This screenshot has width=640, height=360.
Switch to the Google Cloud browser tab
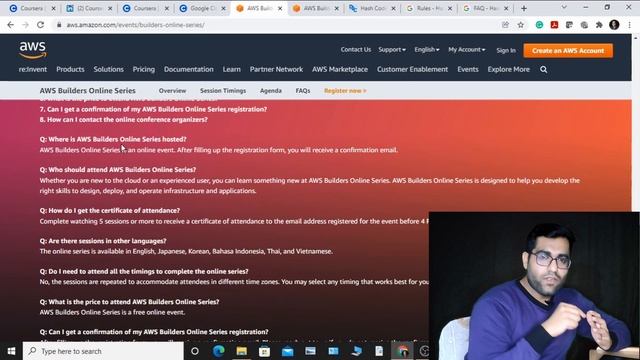(x=202, y=8)
